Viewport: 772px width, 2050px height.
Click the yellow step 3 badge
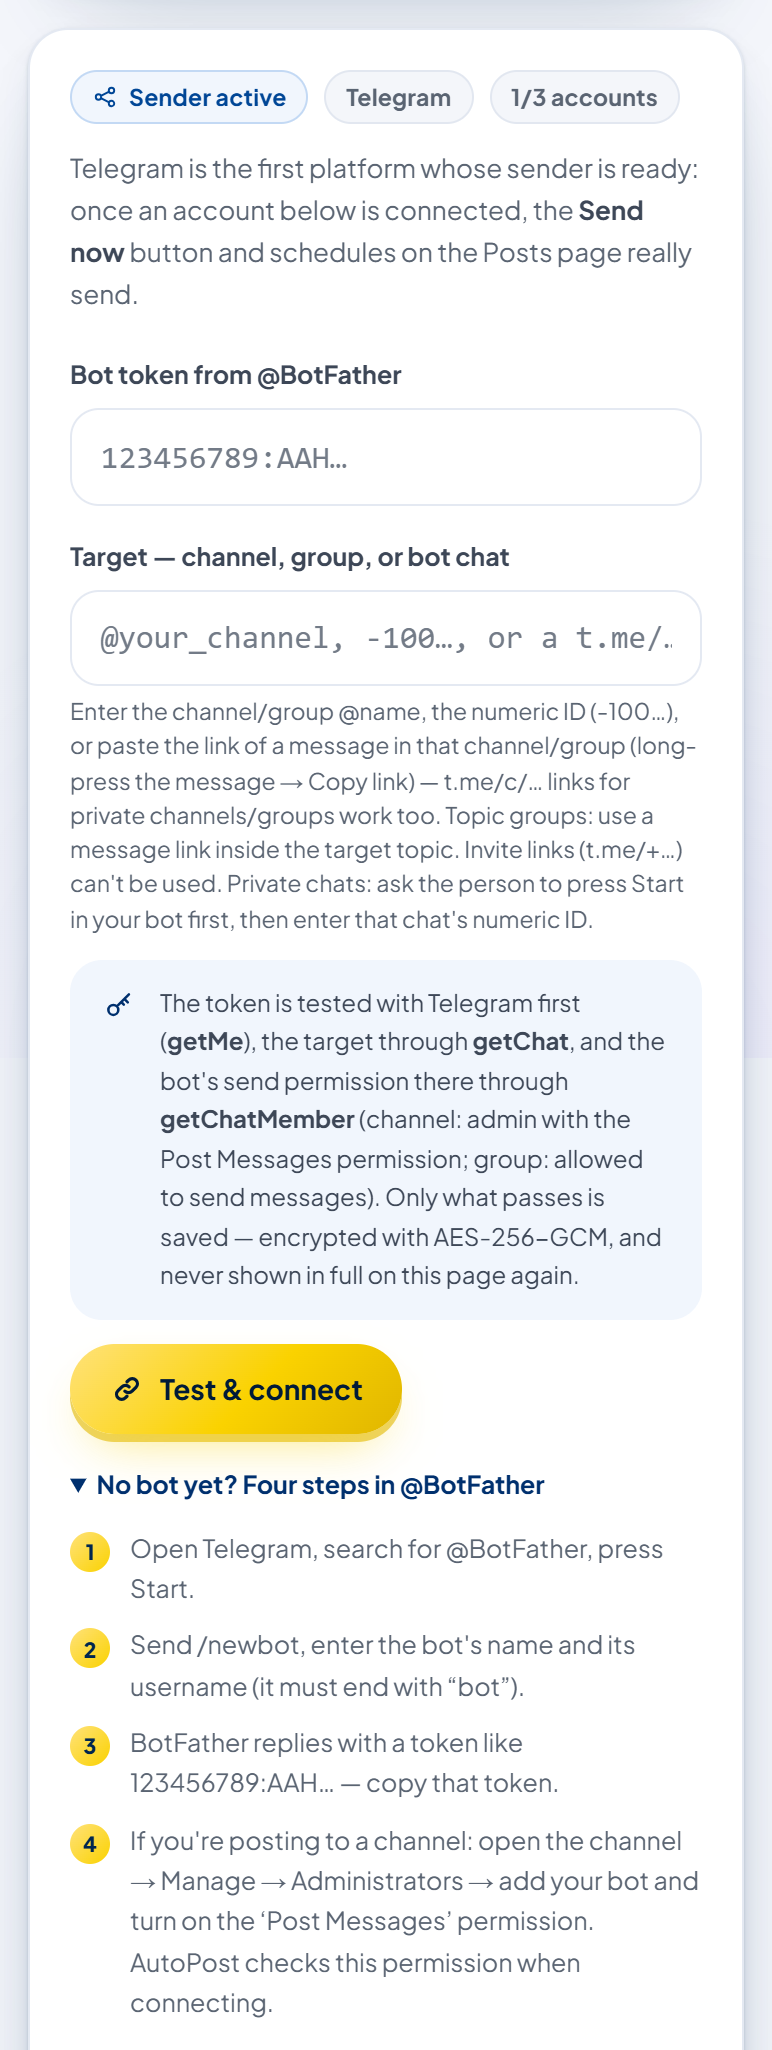tap(90, 1746)
